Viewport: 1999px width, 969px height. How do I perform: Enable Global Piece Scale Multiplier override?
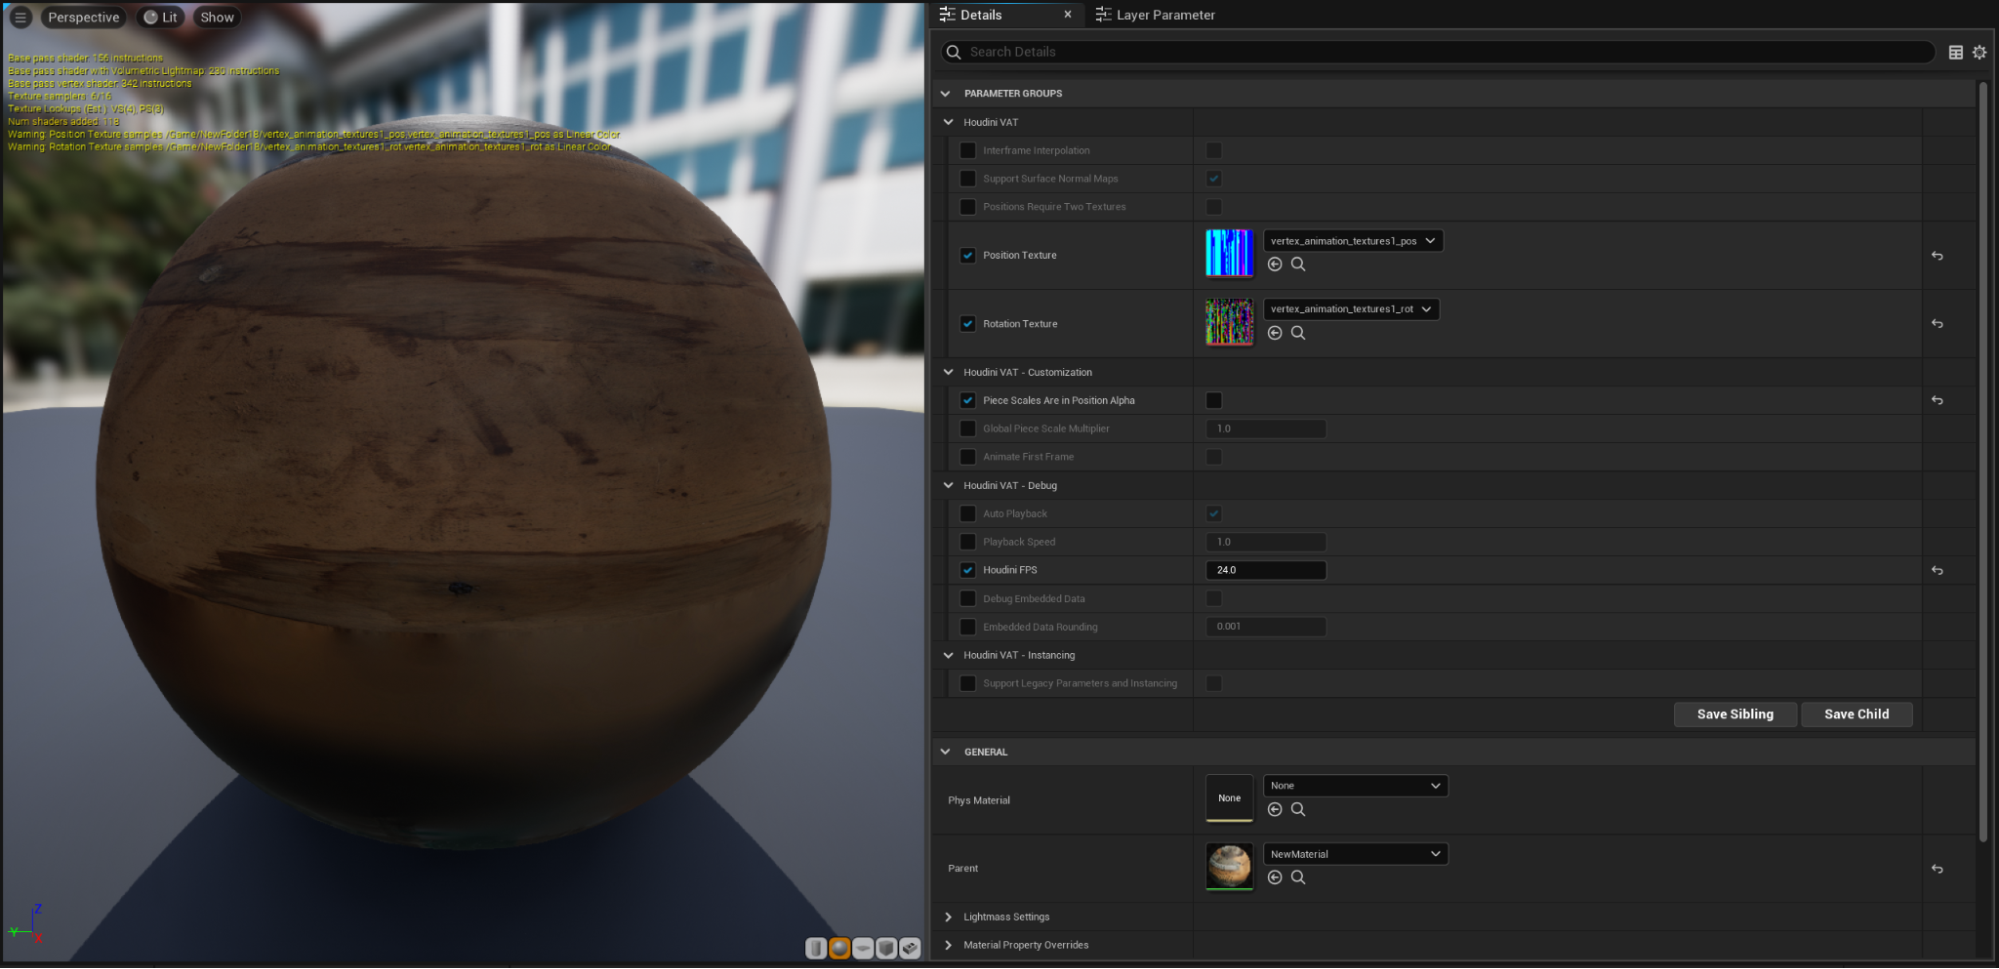point(968,428)
